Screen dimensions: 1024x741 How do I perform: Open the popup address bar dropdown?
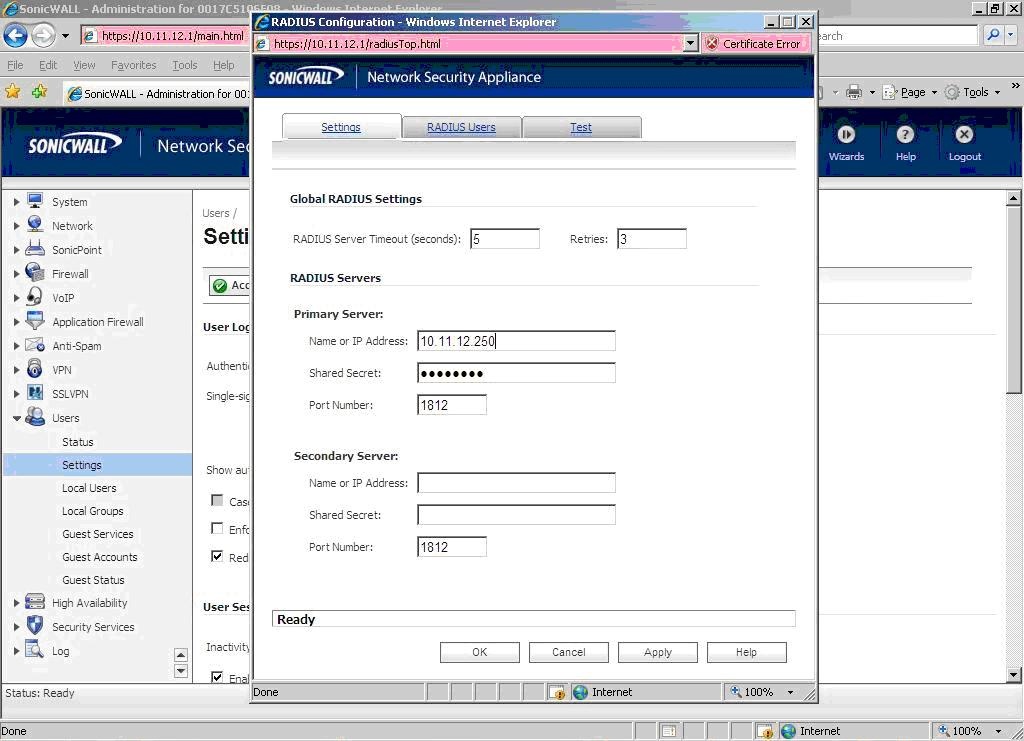click(x=690, y=44)
